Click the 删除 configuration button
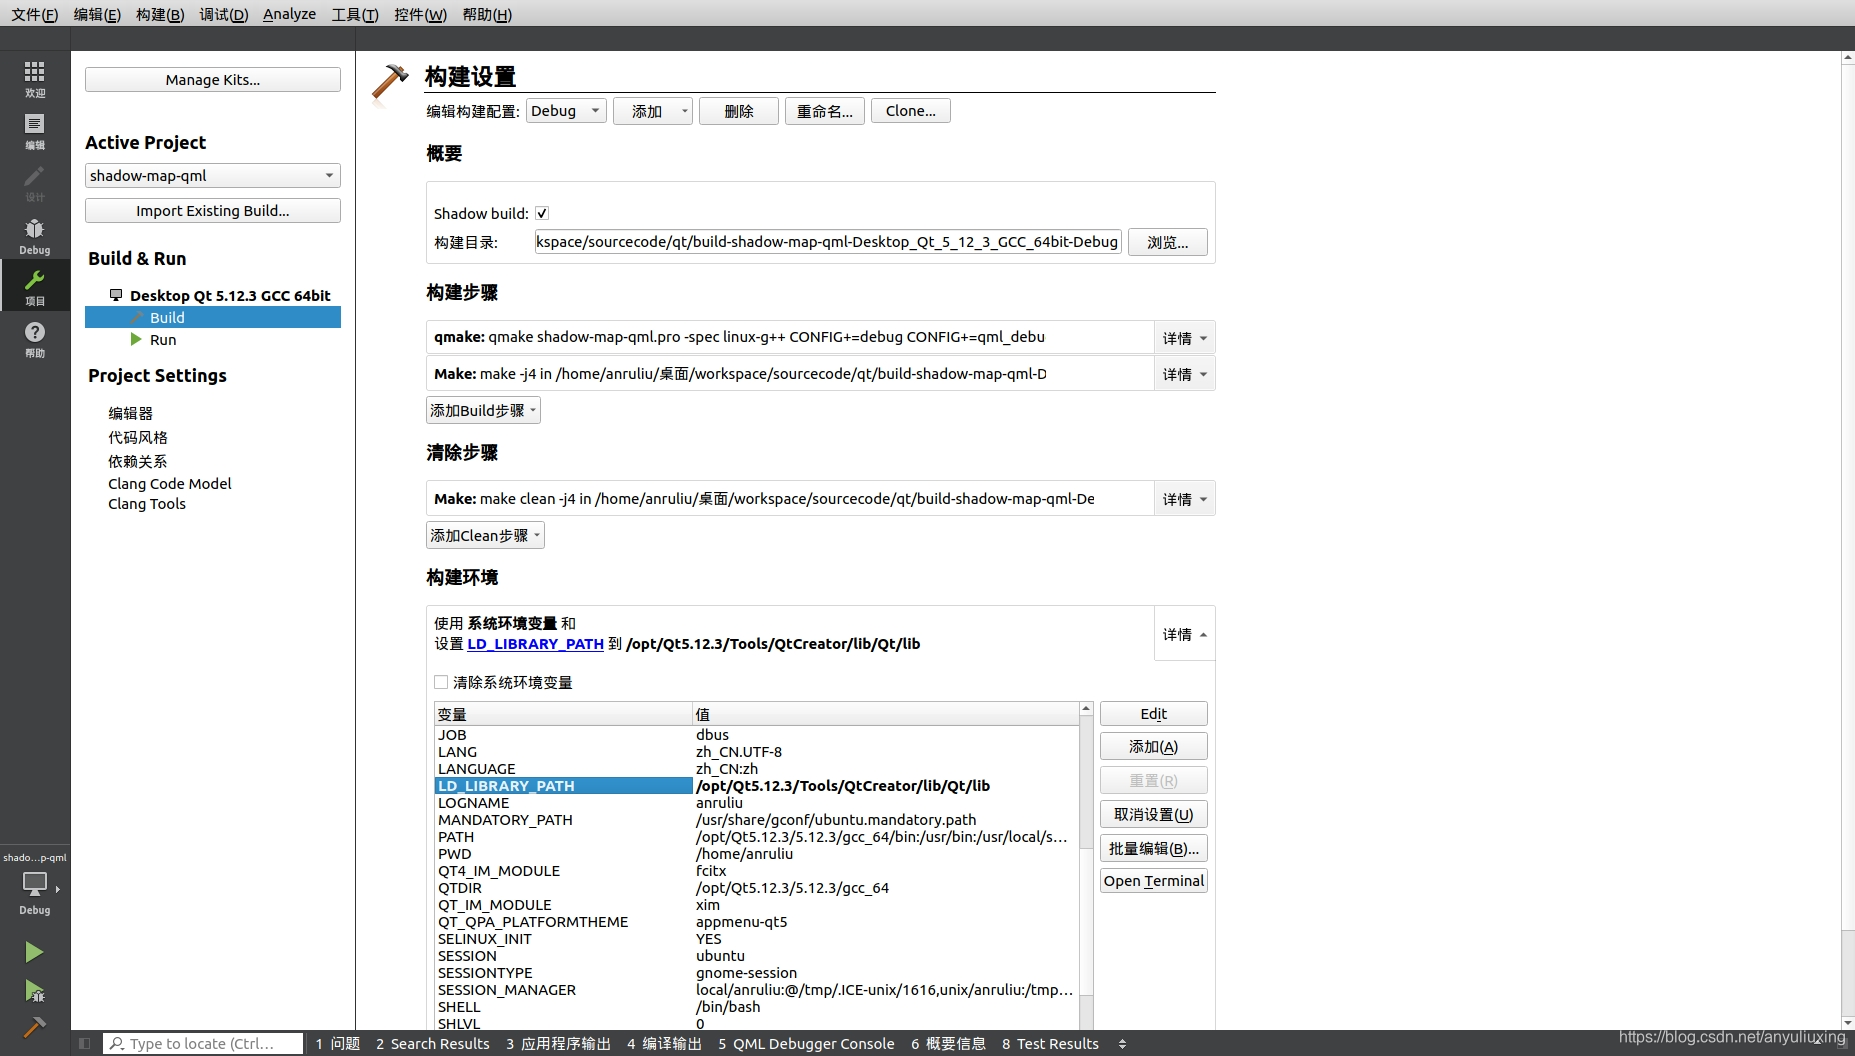This screenshot has width=1855, height=1056. (x=738, y=111)
